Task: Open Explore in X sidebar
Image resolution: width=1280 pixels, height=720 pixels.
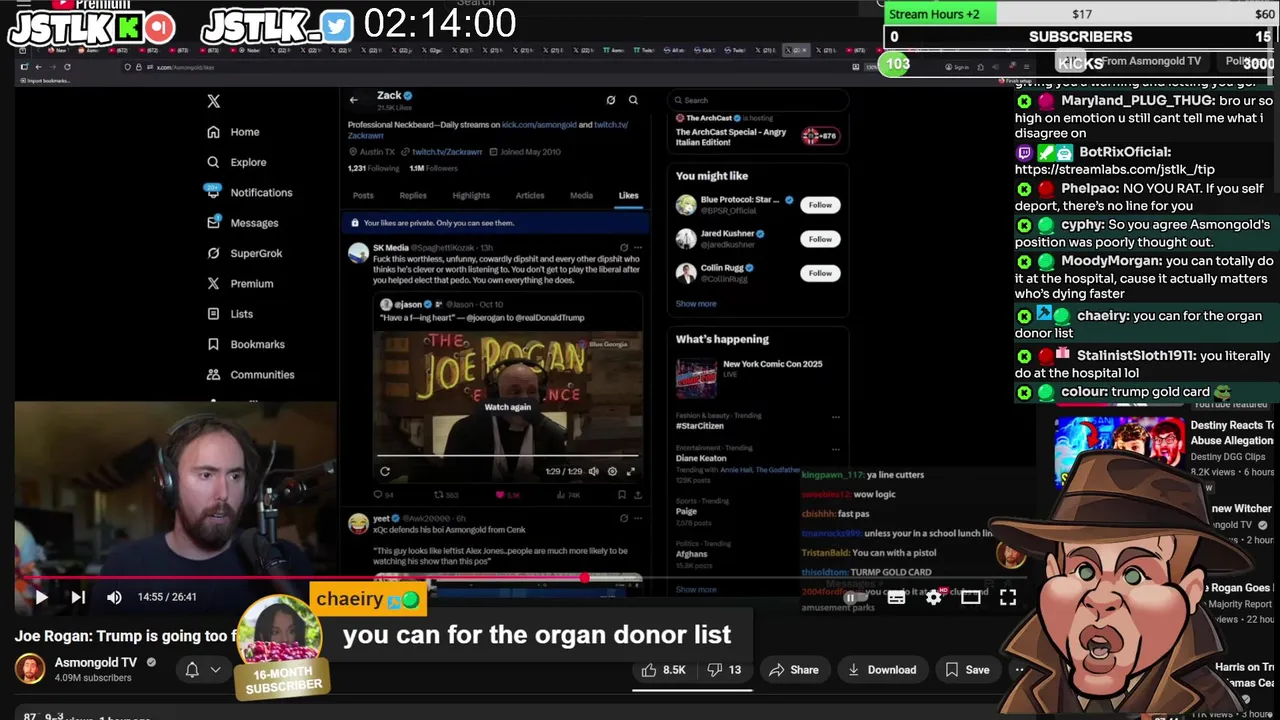Action: pos(237,162)
